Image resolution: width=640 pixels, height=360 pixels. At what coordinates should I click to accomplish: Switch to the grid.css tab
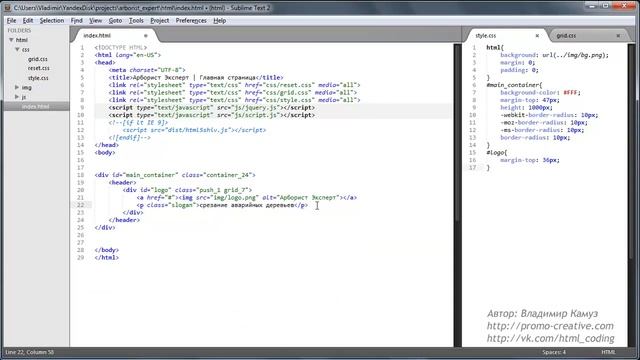(566, 36)
